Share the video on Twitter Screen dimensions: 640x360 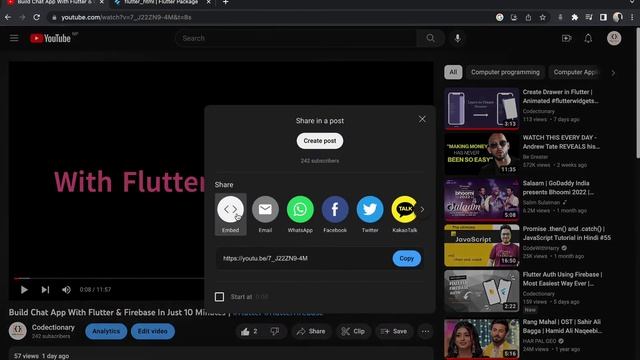[x=370, y=214]
